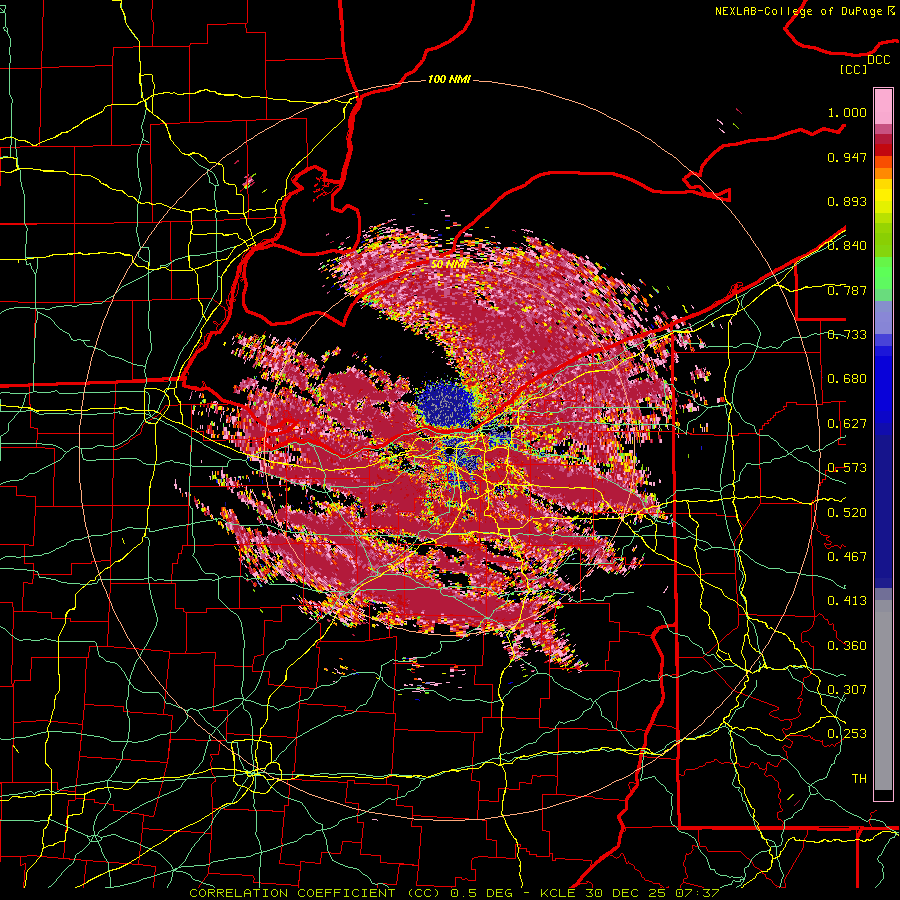Click the CORRELATION COEFFICIENT (CC) caption text
Viewport: 900px width, 900px height.
click(x=315, y=893)
